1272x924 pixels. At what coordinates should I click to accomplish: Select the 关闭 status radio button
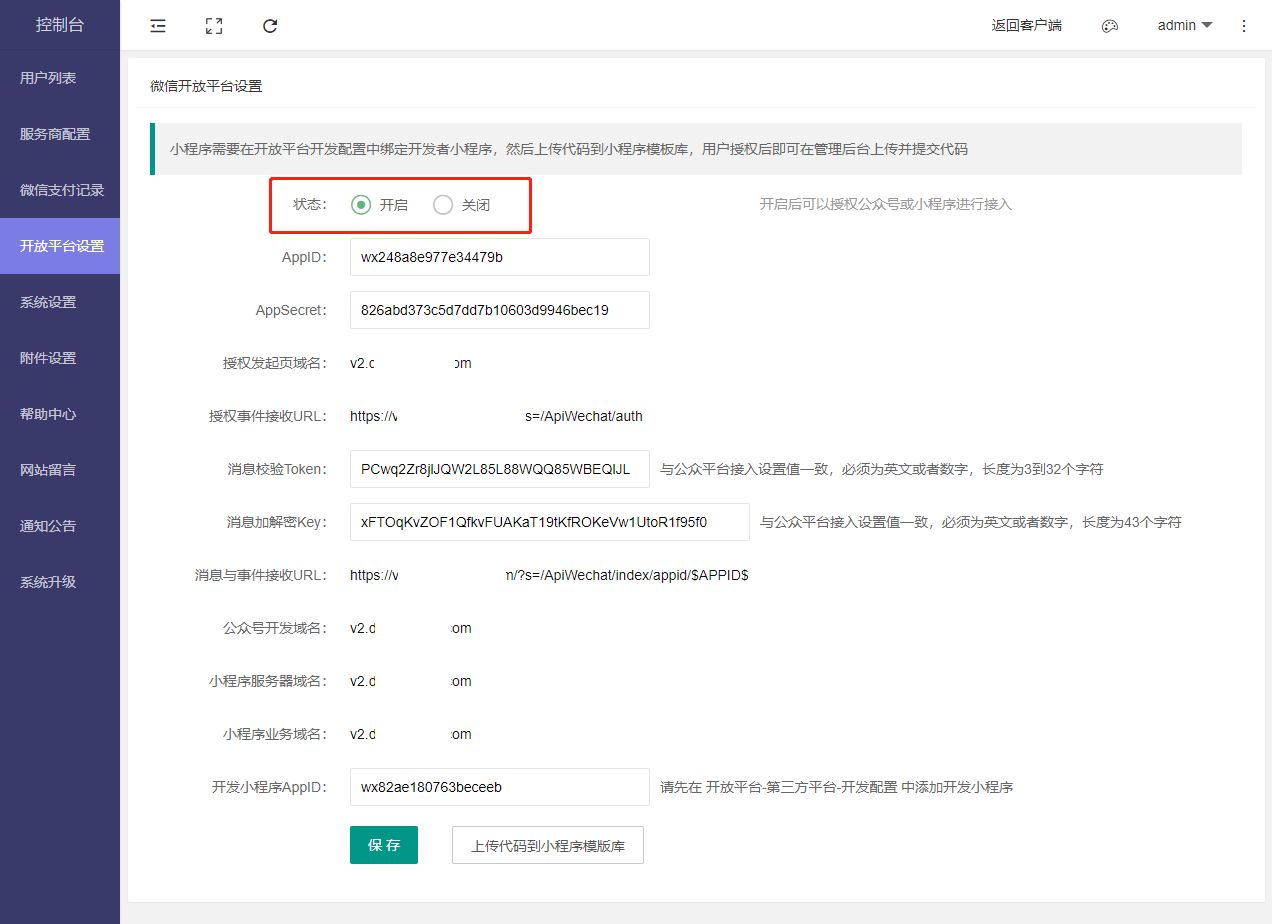coord(443,205)
